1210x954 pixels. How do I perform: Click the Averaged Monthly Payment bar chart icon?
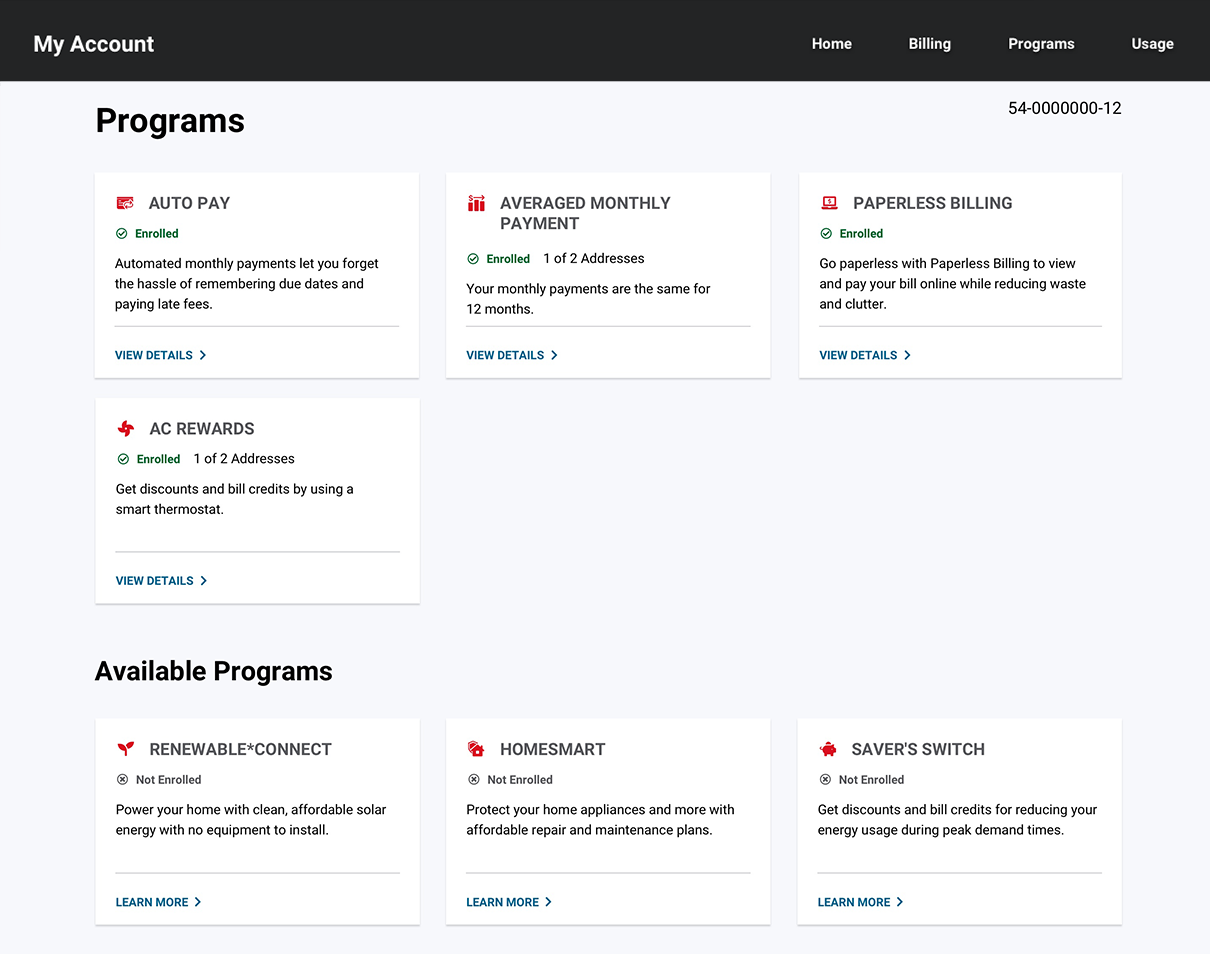(x=476, y=203)
